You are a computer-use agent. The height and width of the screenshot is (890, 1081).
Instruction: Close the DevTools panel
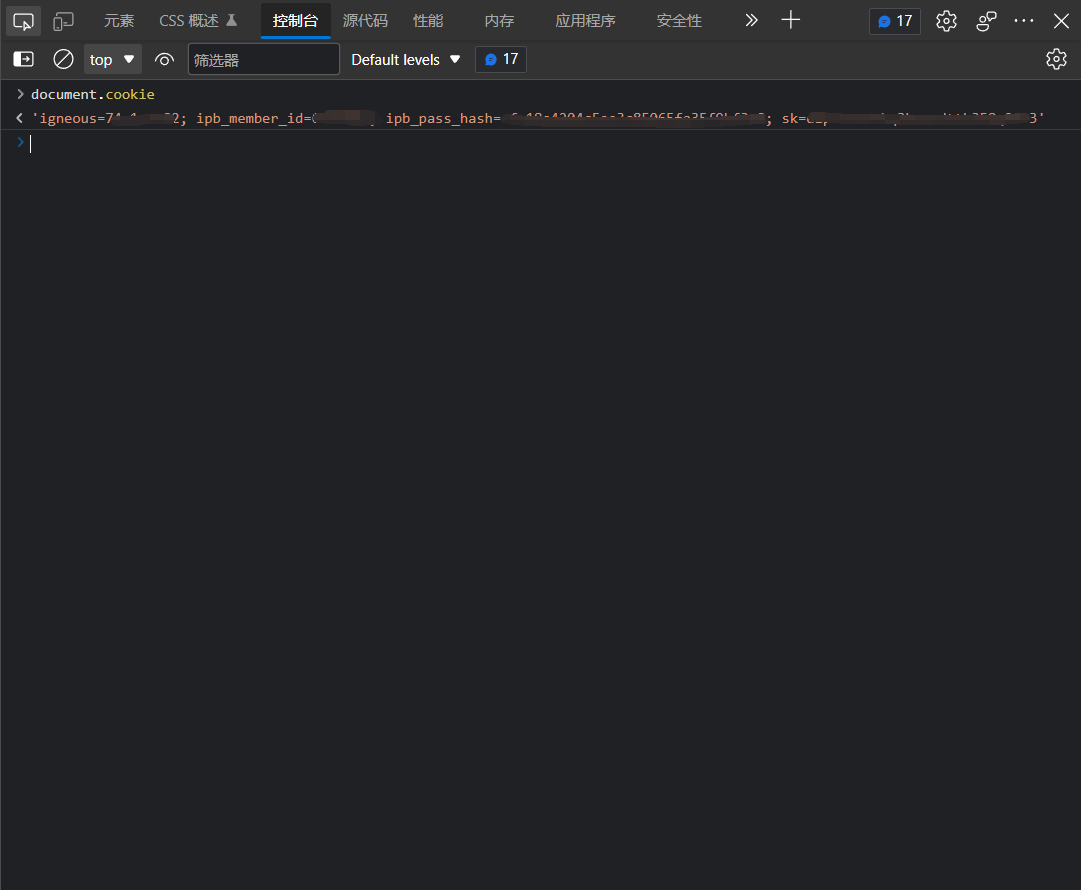1061,21
